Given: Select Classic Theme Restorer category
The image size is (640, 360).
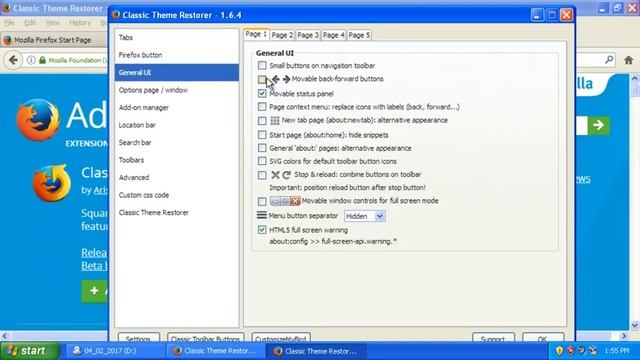Looking at the screenshot, I should 177,213.
